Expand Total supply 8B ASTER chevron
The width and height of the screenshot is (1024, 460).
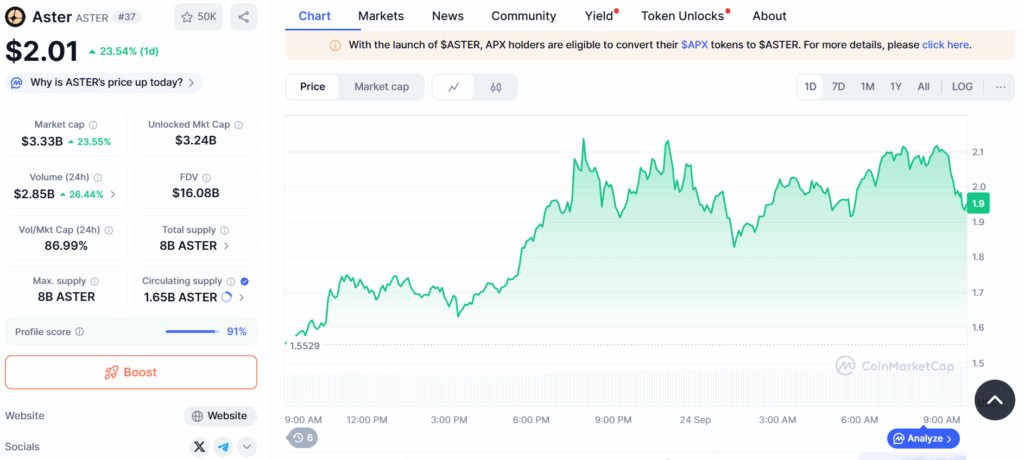227,246
